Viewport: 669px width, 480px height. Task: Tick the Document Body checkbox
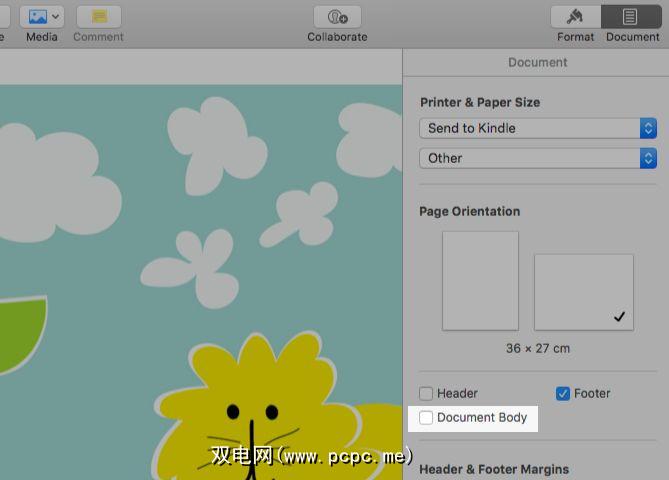(x=426, y=418)
